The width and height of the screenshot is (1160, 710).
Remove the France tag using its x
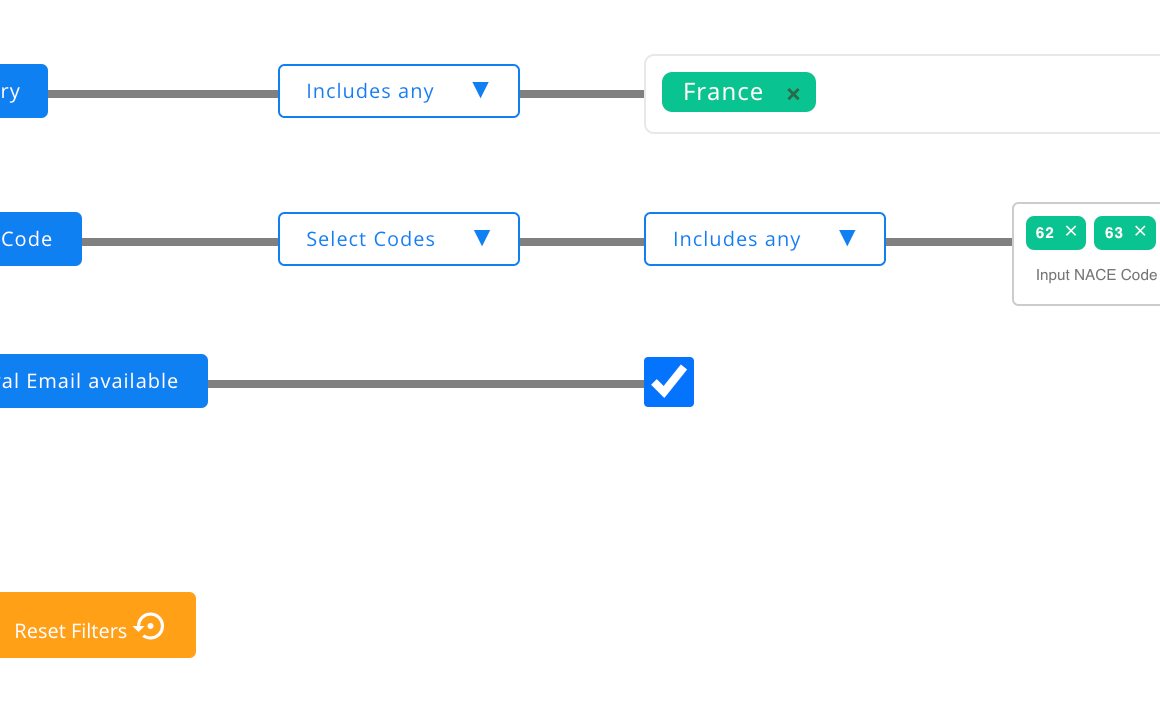click(x=793, y=94)
